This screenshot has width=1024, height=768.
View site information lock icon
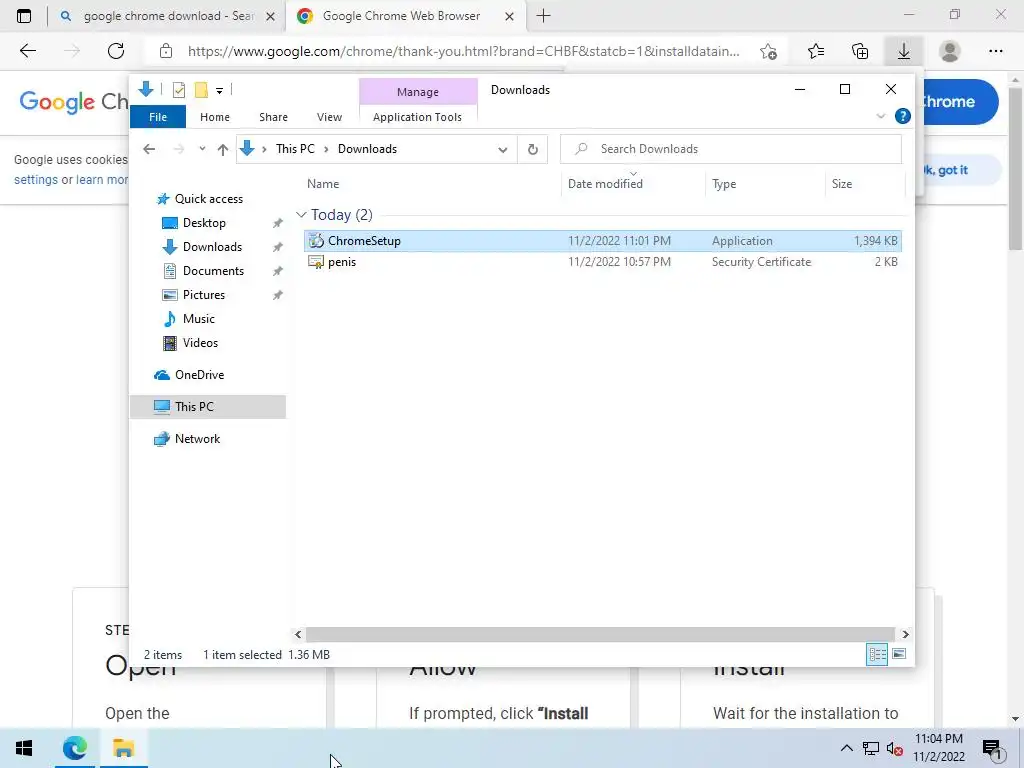click(x=166, y=51)
